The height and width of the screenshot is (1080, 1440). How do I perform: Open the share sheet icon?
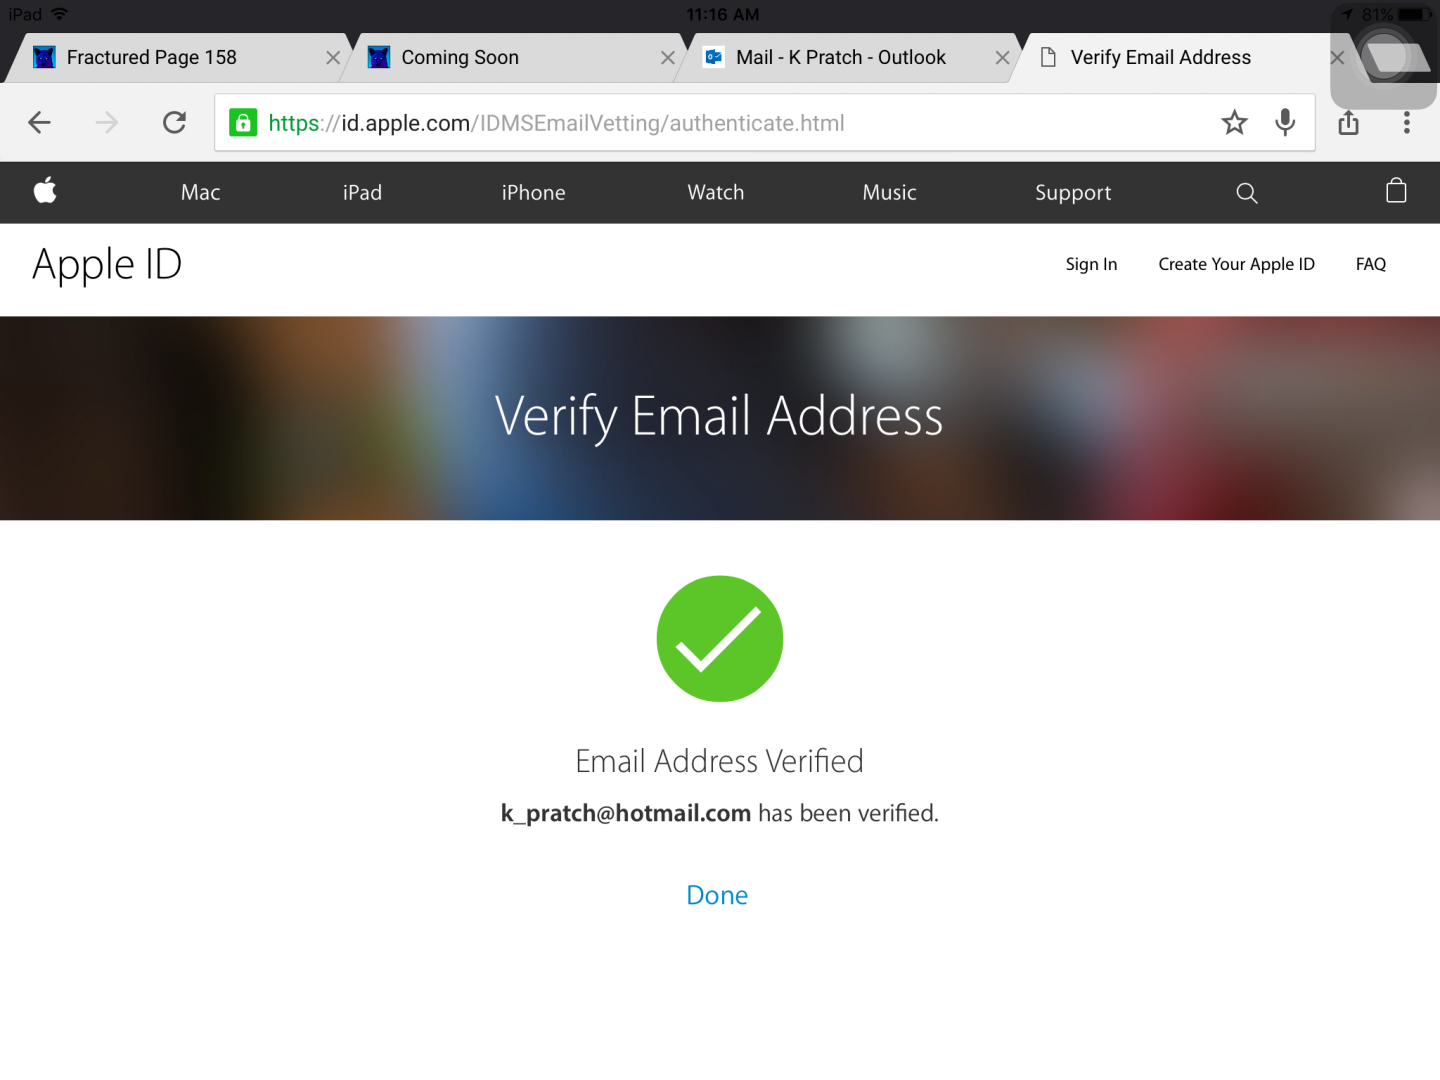[x=1348, y=123]
